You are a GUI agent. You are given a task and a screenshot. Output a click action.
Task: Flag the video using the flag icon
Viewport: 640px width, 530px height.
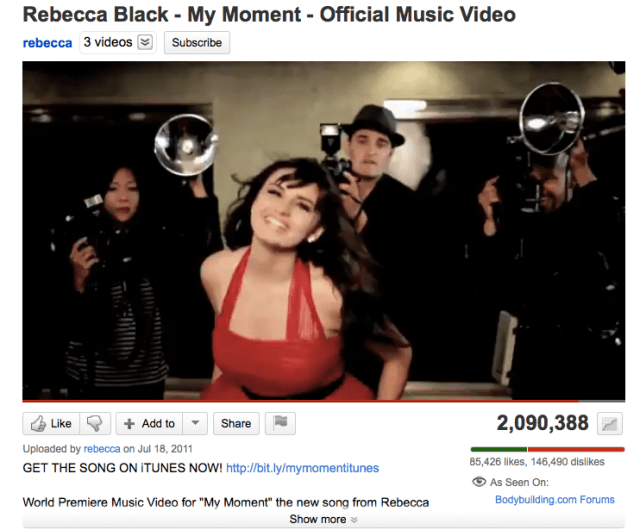coord(280,423)
